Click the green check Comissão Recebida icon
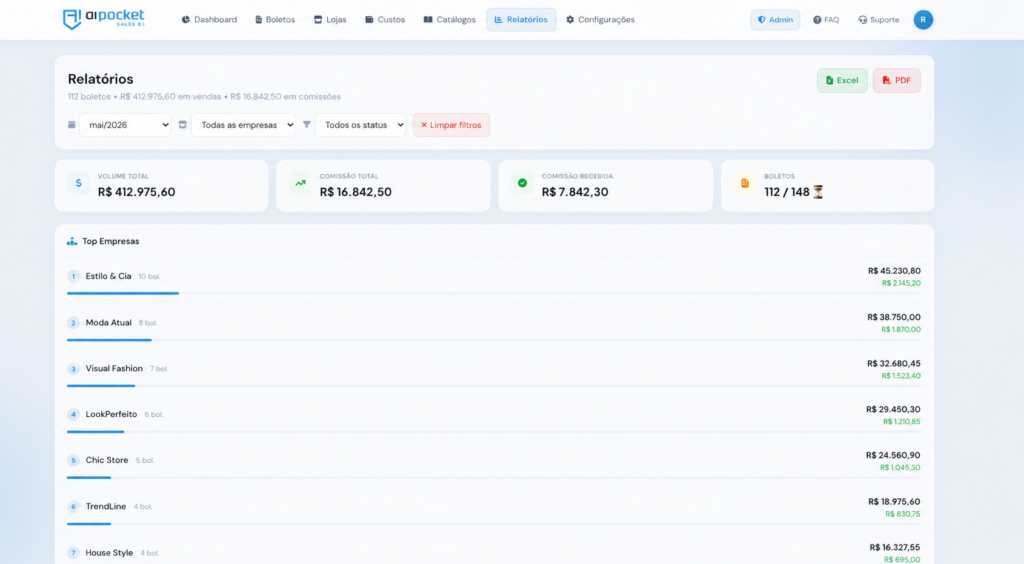 point(522,183)
